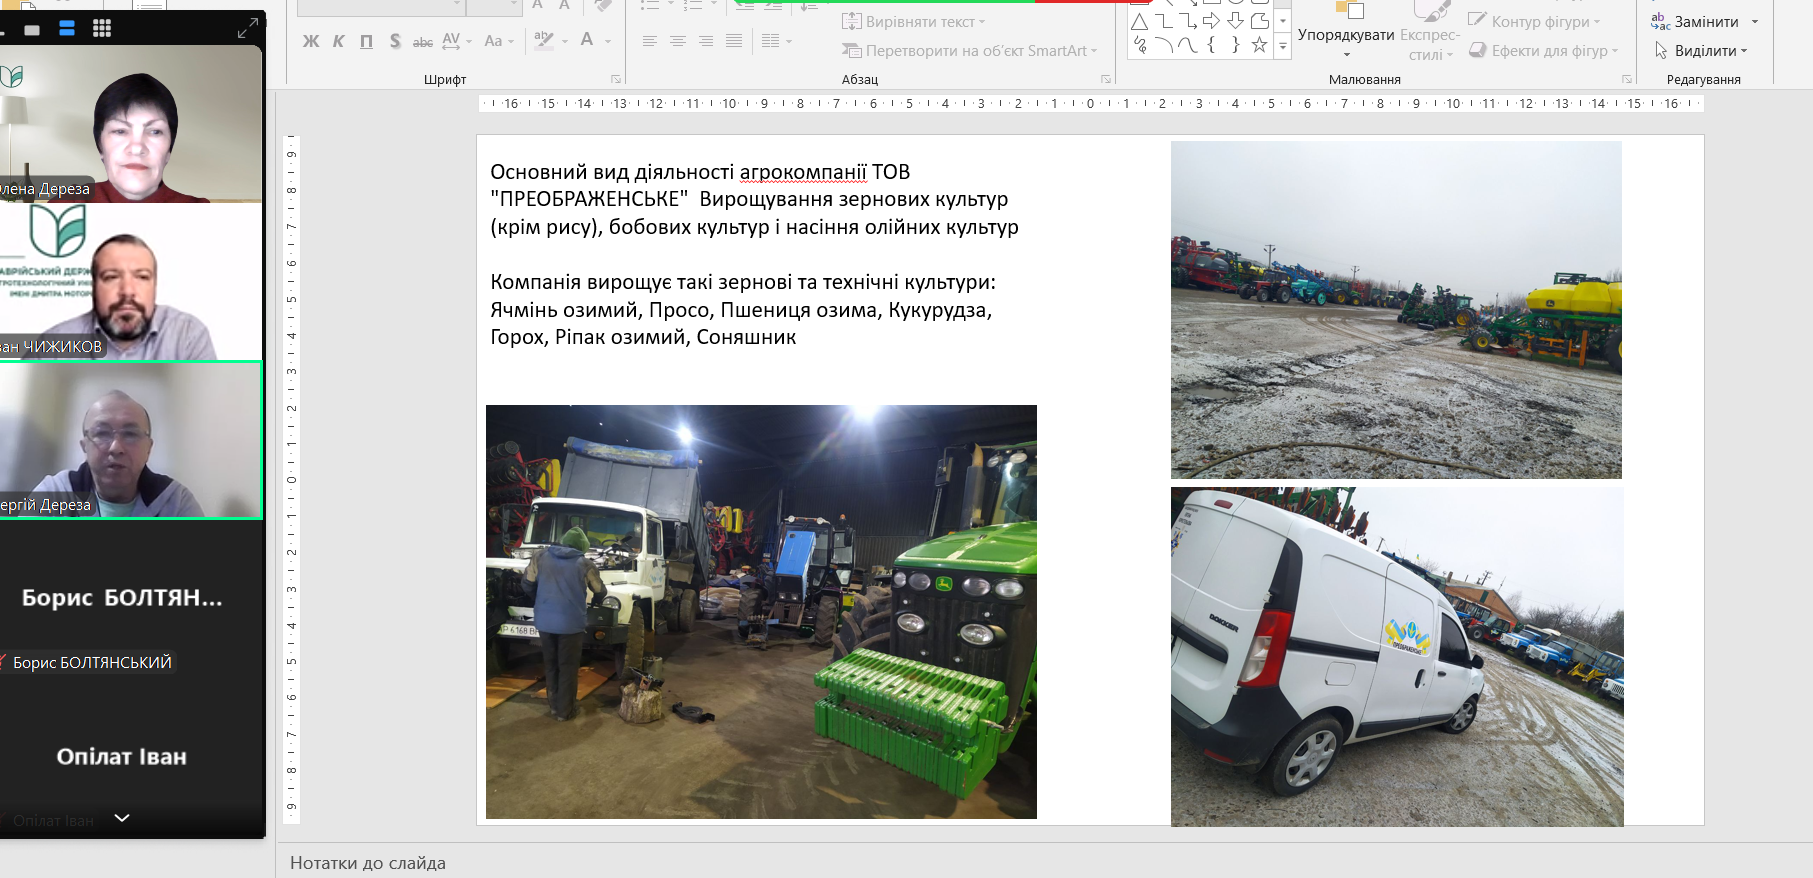The image size is (1813, 878).
Task: Select the triangle shape from gallery
Action: tap(1139, 21)
